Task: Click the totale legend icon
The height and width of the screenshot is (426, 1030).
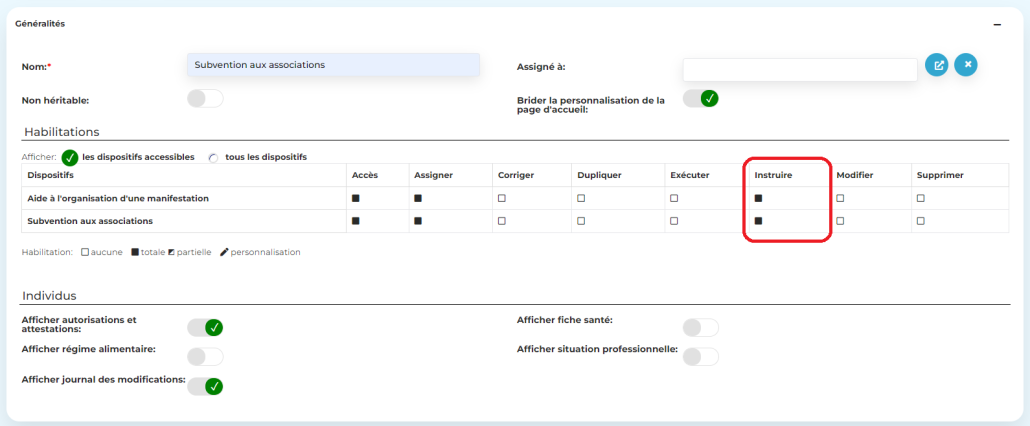Action: click(135, 252)
